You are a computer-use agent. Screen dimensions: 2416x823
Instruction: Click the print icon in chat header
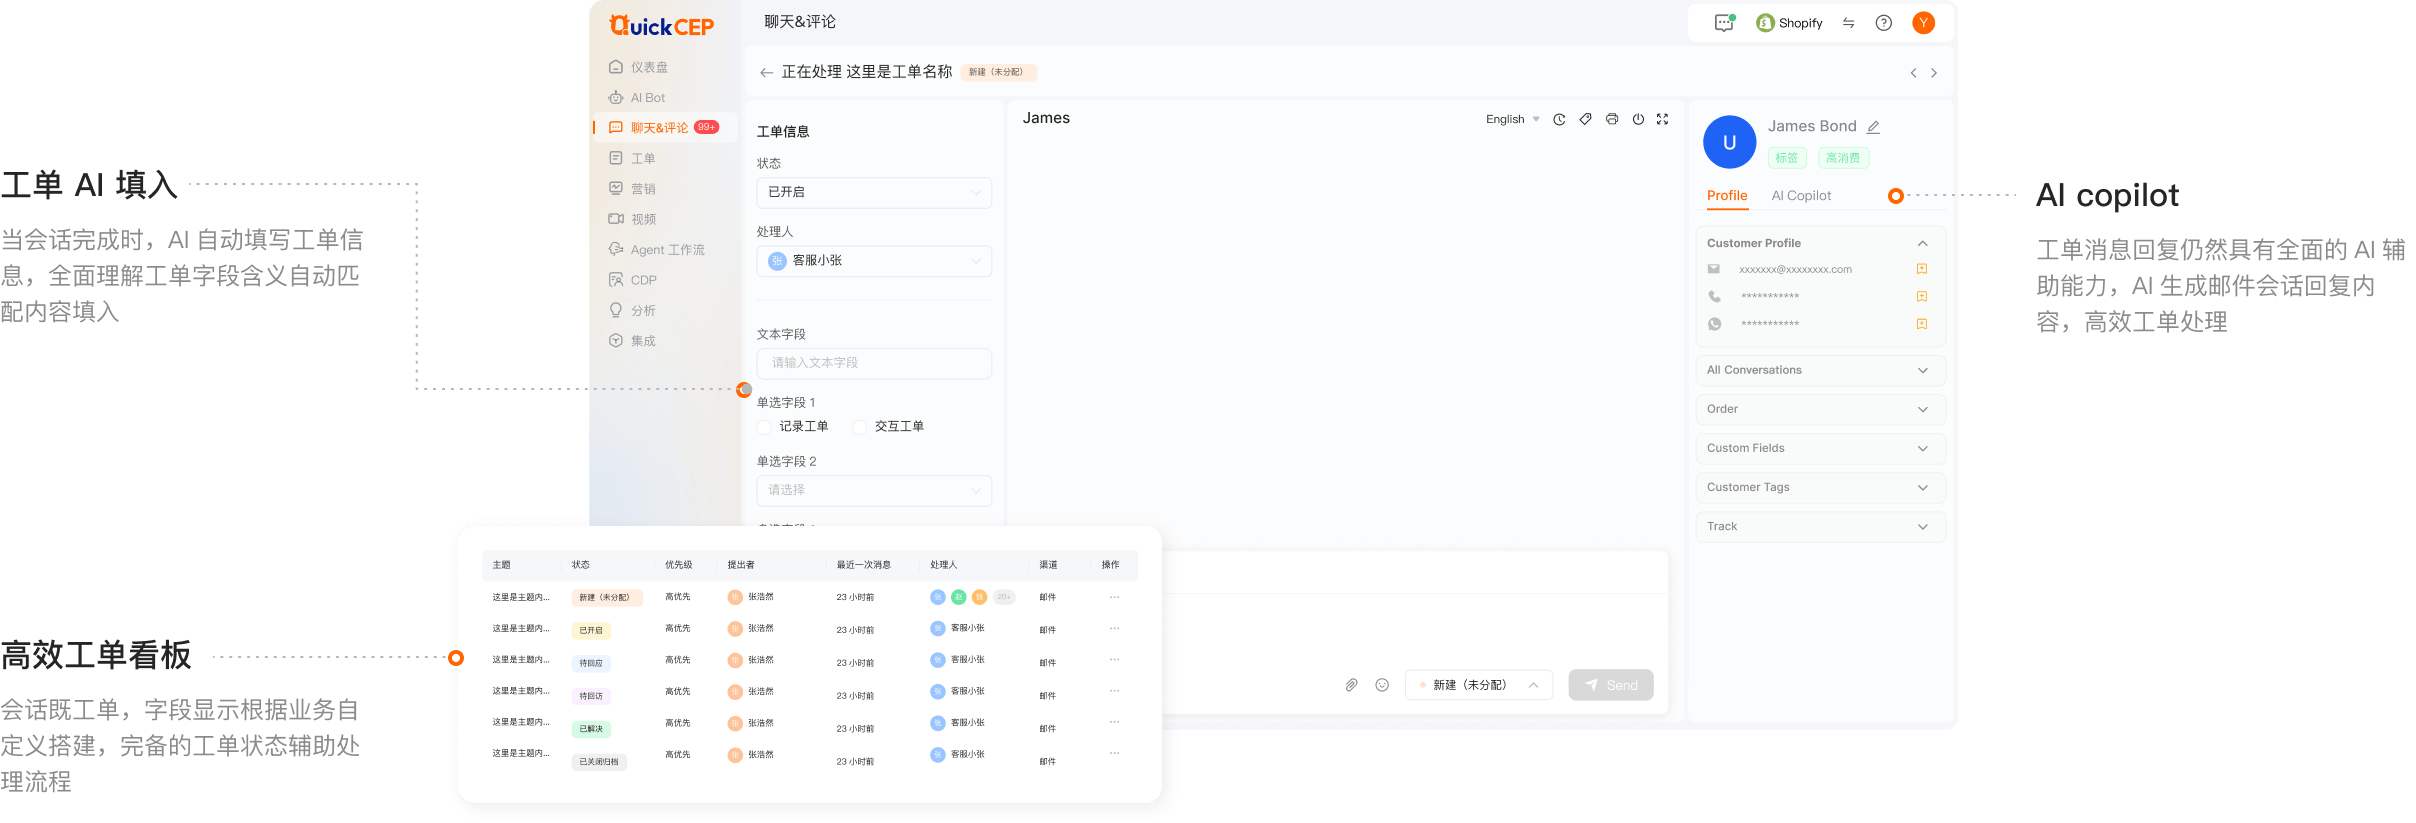click(x=1612, y=119)
